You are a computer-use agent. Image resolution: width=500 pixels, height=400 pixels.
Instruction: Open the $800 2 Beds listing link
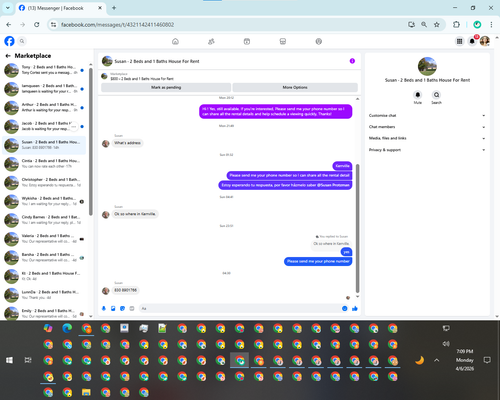(142, 79)
